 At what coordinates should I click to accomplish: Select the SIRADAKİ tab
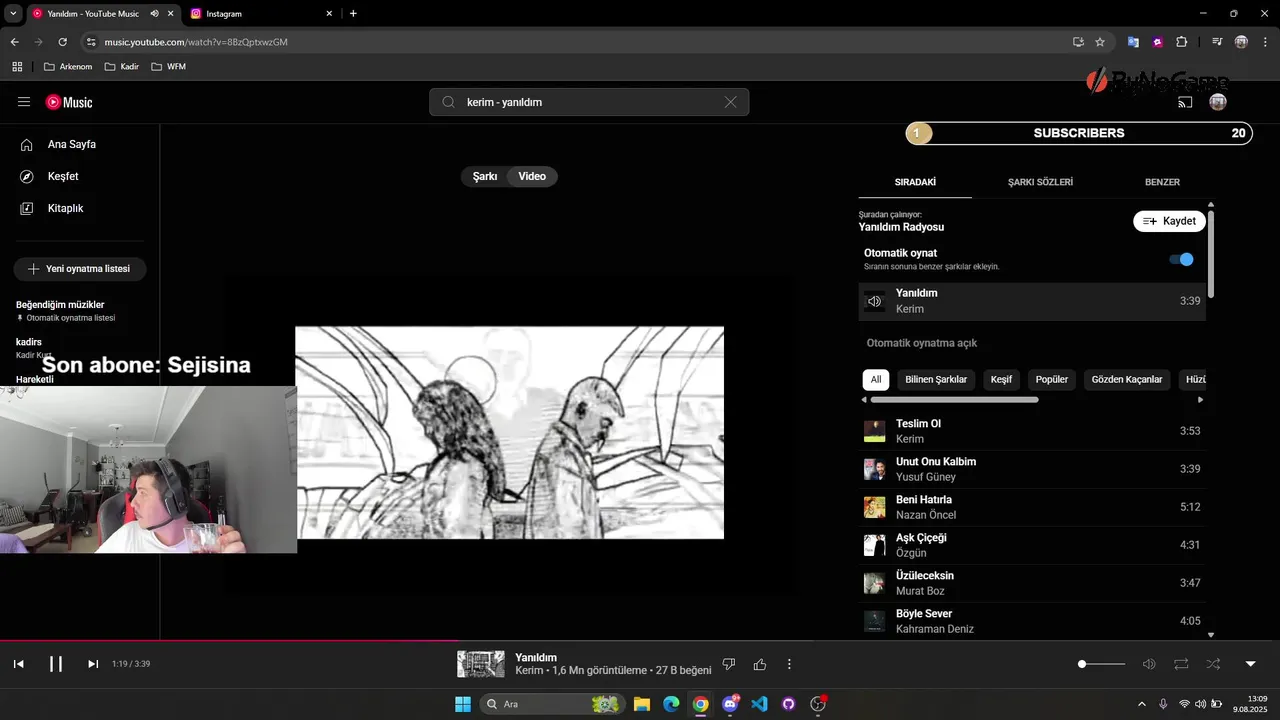tap(915, 182)
